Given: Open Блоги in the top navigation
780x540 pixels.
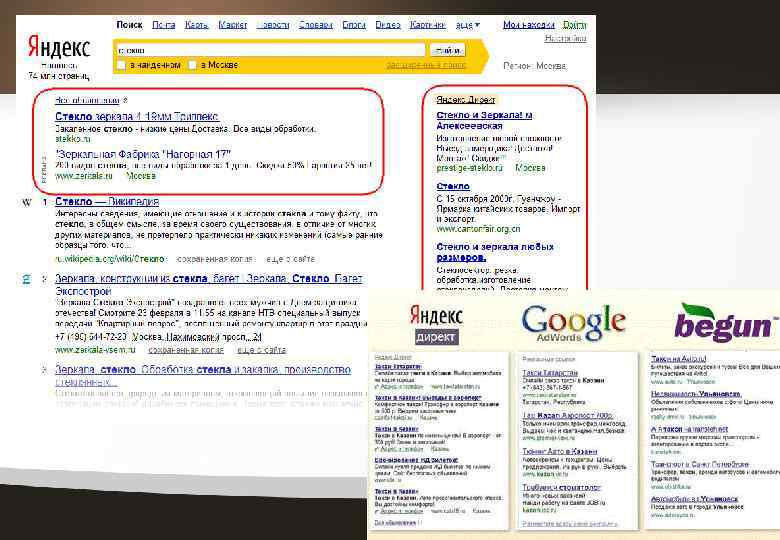Looking at the screenshot, I should (354, 25).
